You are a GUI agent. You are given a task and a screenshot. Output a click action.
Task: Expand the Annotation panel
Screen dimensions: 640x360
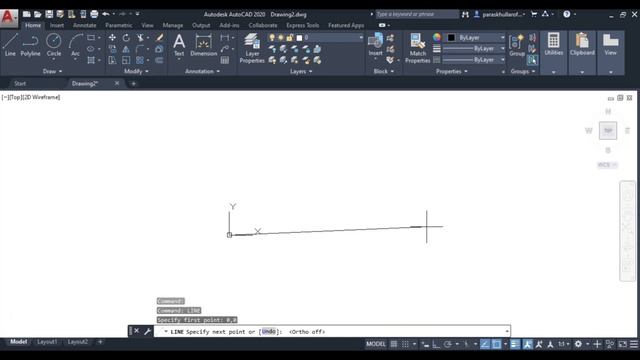(x=202, y=71)
